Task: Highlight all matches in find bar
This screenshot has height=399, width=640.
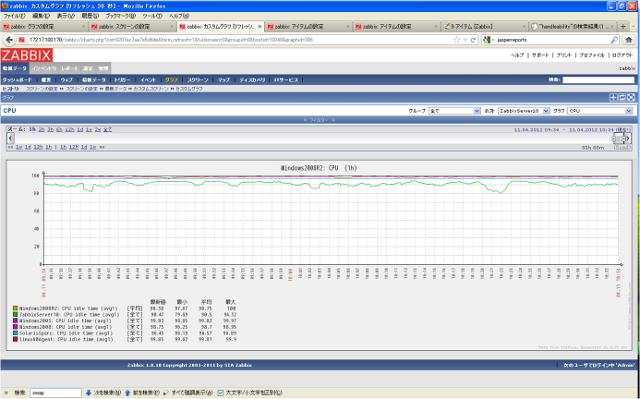Action: [188, 393]
